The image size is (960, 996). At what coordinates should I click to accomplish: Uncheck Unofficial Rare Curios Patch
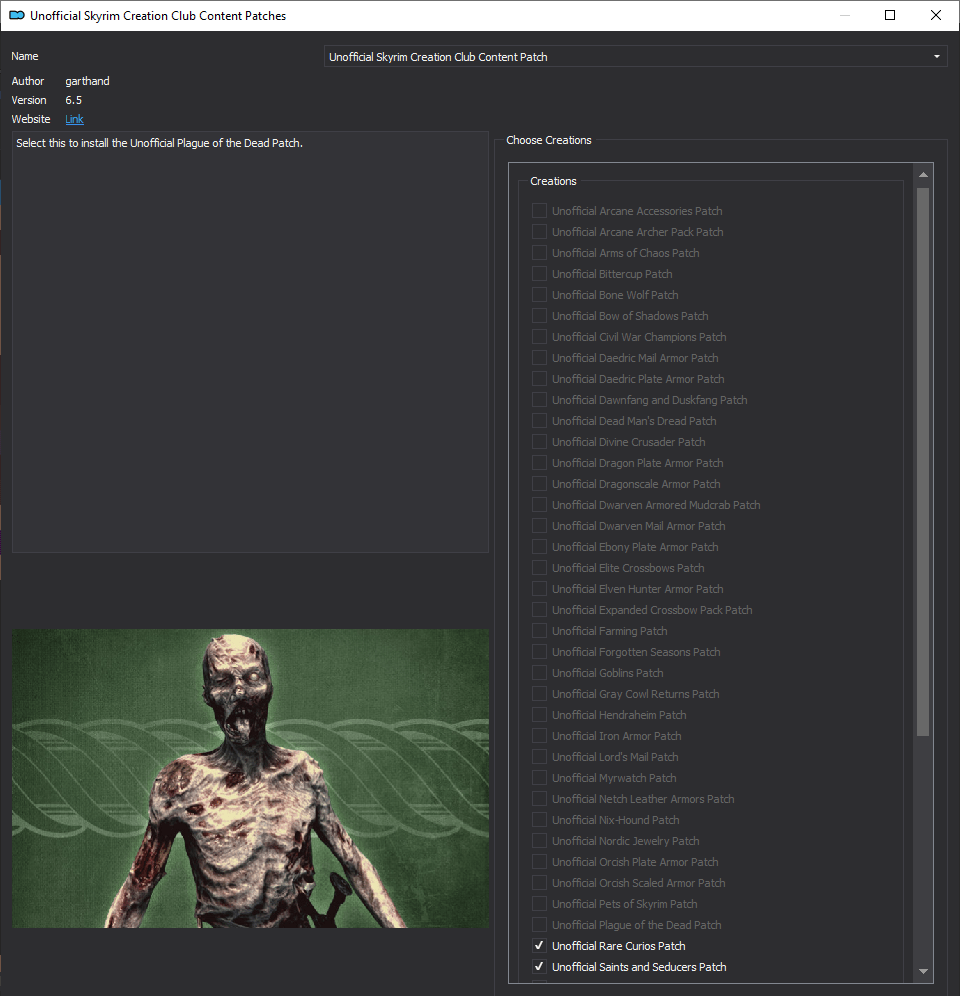click(x=539, y=945)
